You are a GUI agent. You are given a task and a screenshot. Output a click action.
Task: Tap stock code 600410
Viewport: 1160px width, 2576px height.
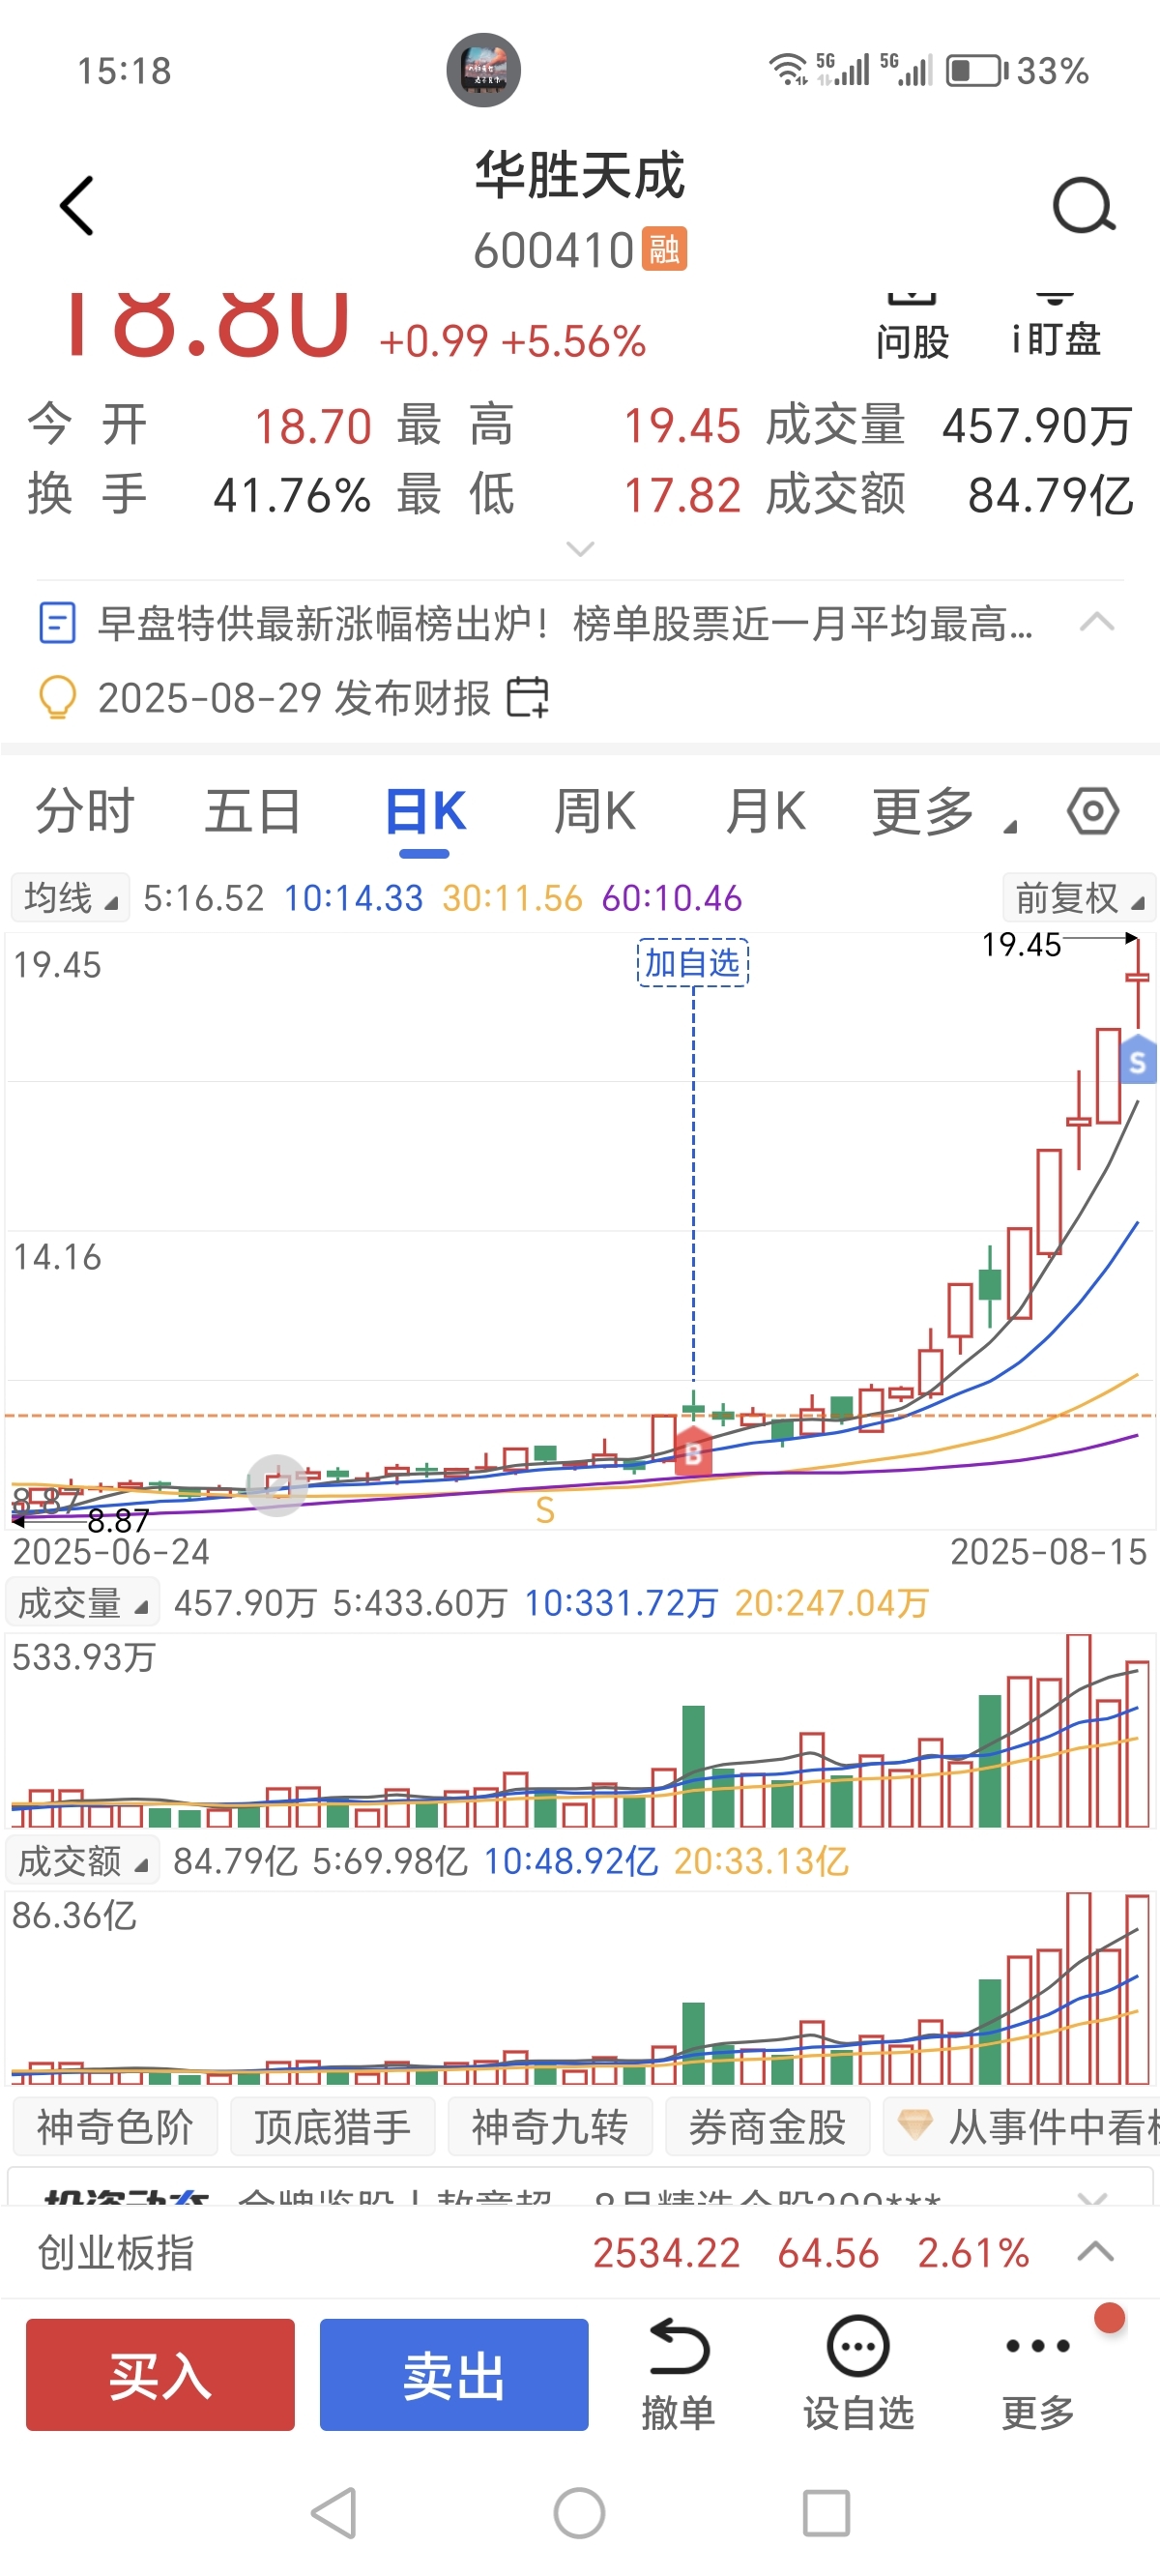pos(554,250)
